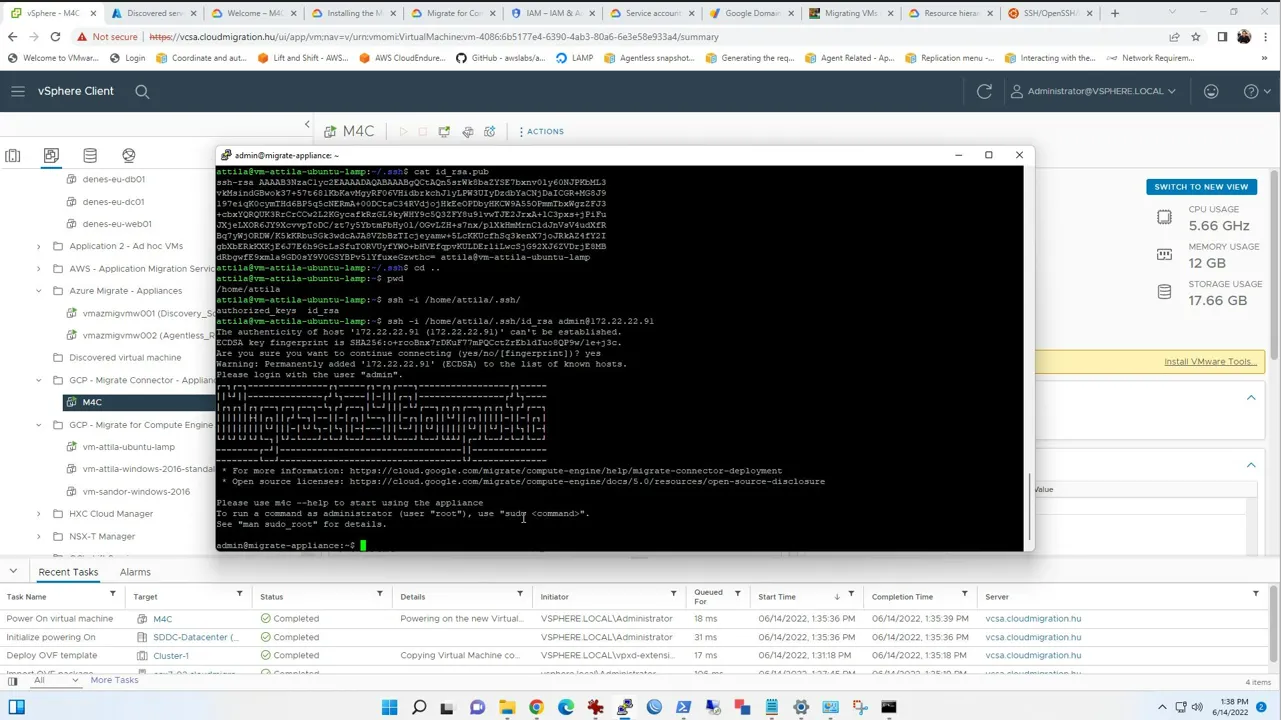
Task: Open M4C target link in tasks
Action: pos(162,619)
